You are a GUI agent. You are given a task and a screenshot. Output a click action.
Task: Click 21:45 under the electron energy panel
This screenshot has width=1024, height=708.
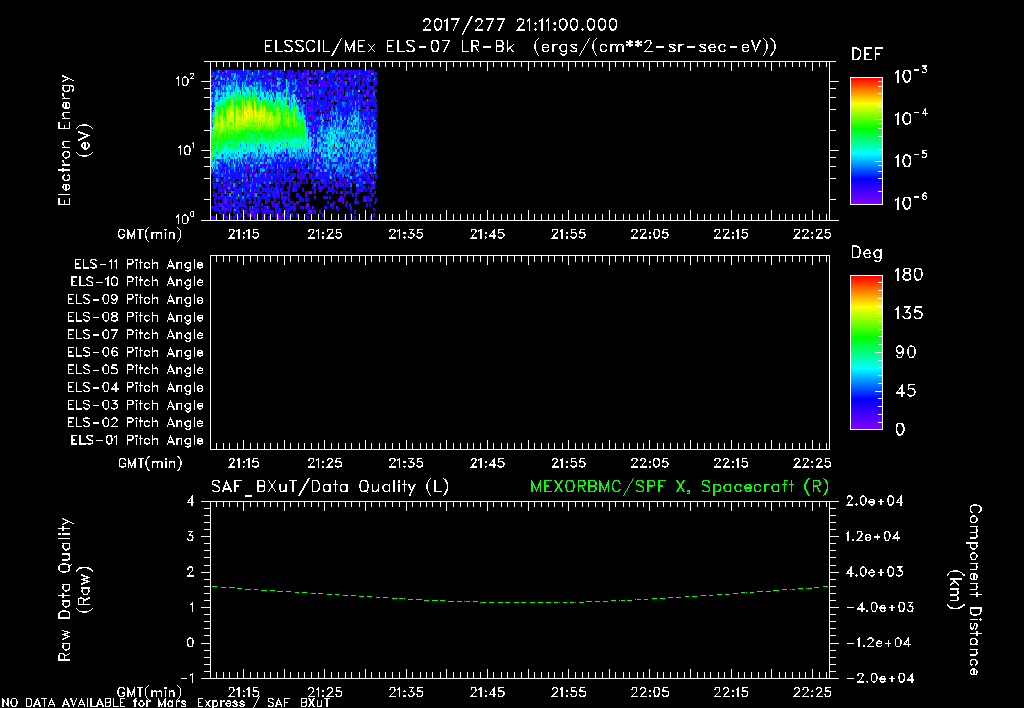[x=487, y=234]
